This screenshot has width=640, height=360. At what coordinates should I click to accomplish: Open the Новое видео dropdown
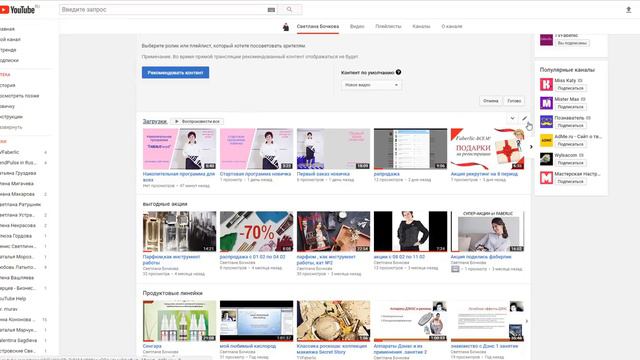(x=371, y=85)
